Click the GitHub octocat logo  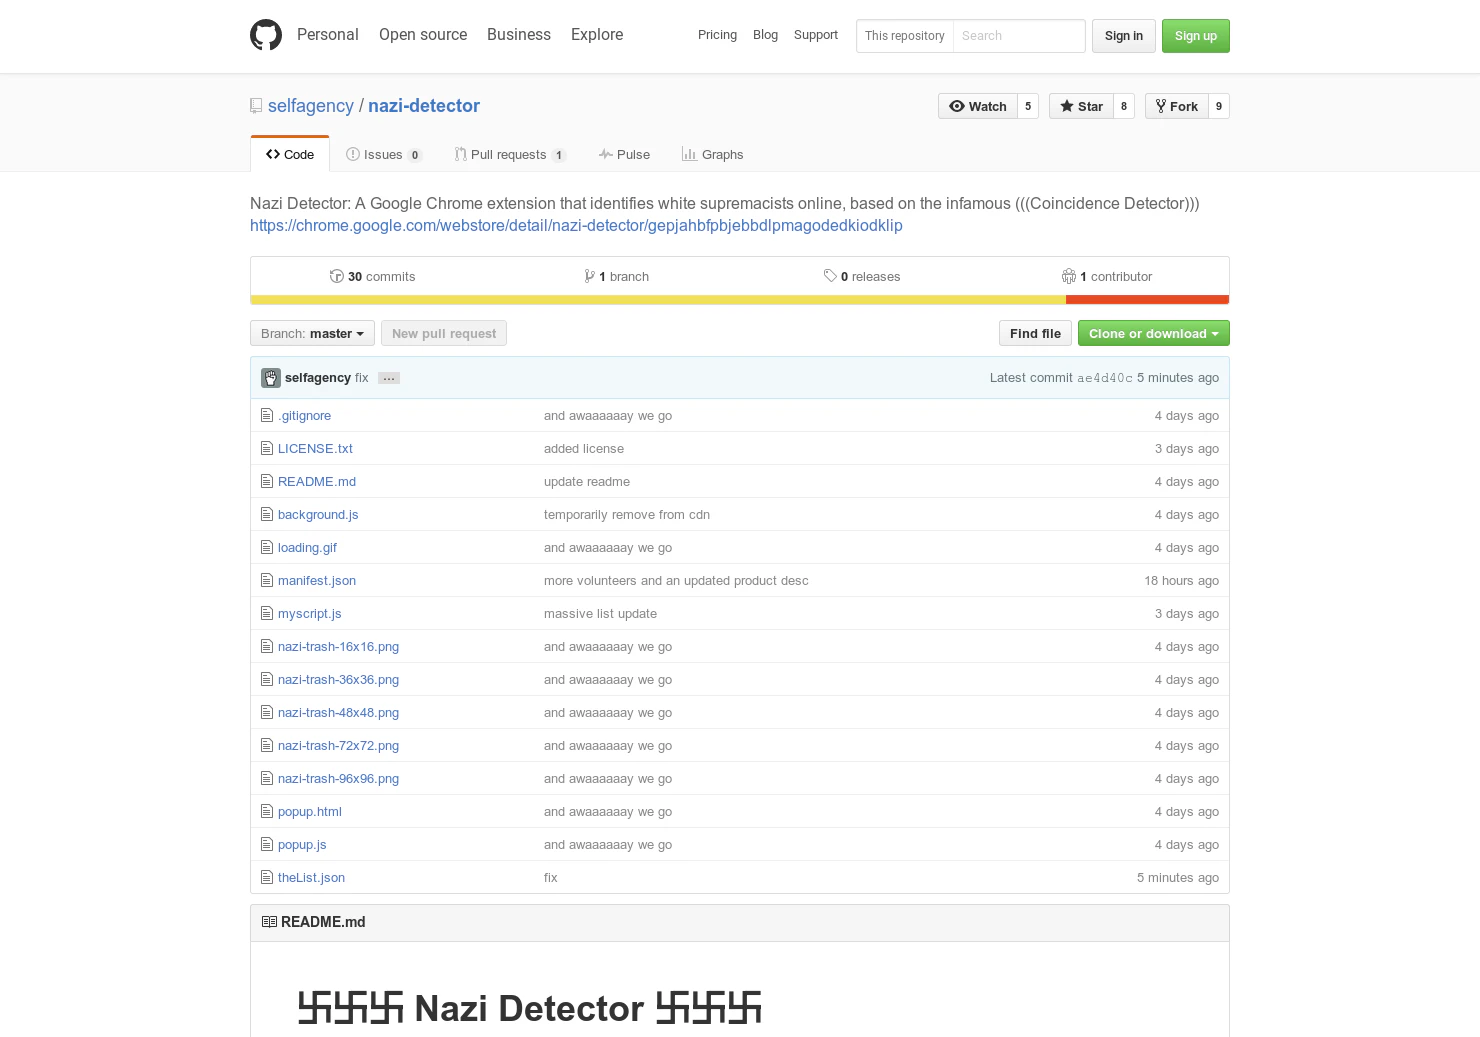pos(265,34)
